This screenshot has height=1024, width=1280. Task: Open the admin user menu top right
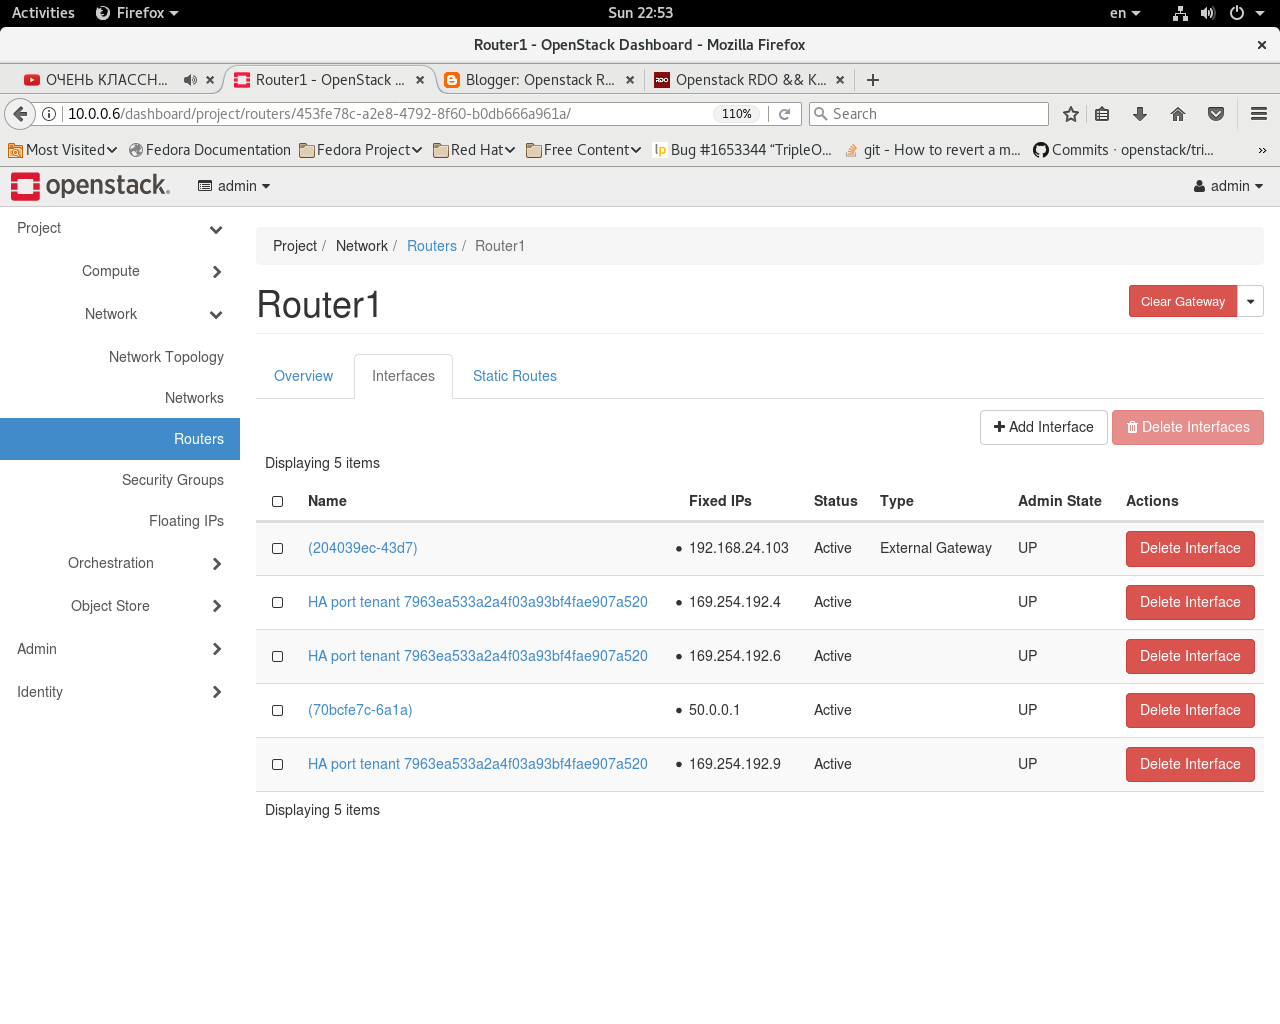coord(1227,185)
